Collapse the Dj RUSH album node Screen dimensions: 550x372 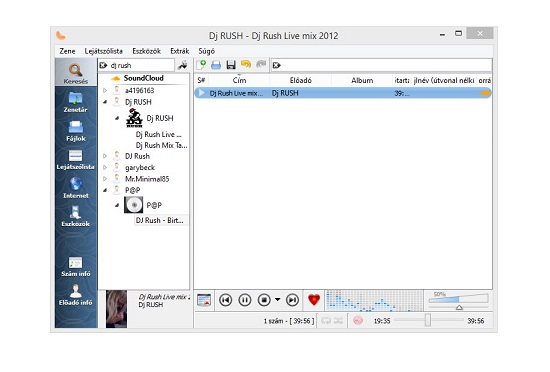pos(117,118)
